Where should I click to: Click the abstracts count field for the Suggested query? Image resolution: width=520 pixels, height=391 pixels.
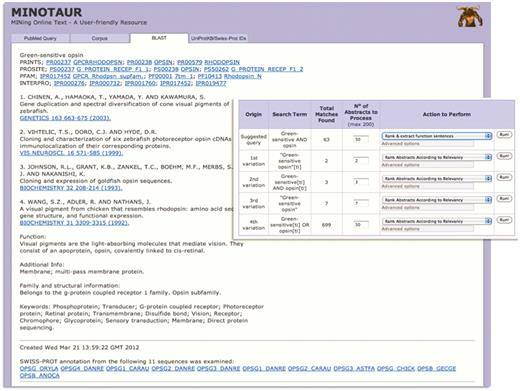(x=361, y=139)
